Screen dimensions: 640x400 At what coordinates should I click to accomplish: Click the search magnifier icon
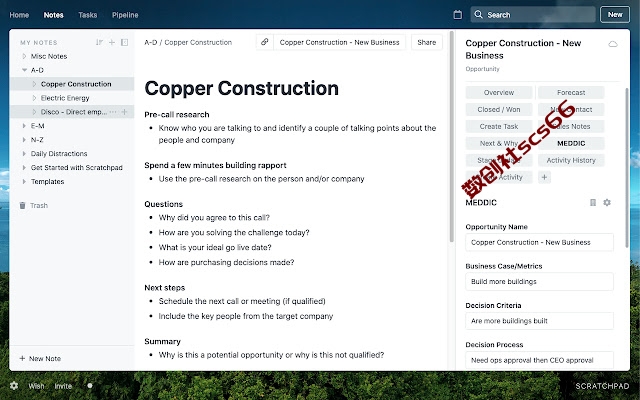pyautogui.click(x=478, y=15)
